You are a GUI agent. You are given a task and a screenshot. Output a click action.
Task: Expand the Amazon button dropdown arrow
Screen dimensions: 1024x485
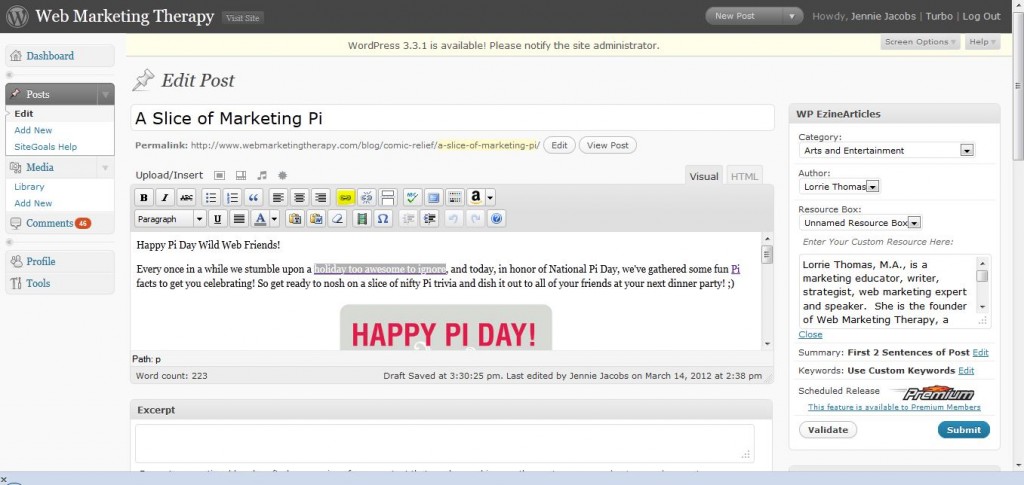point(490,197)
